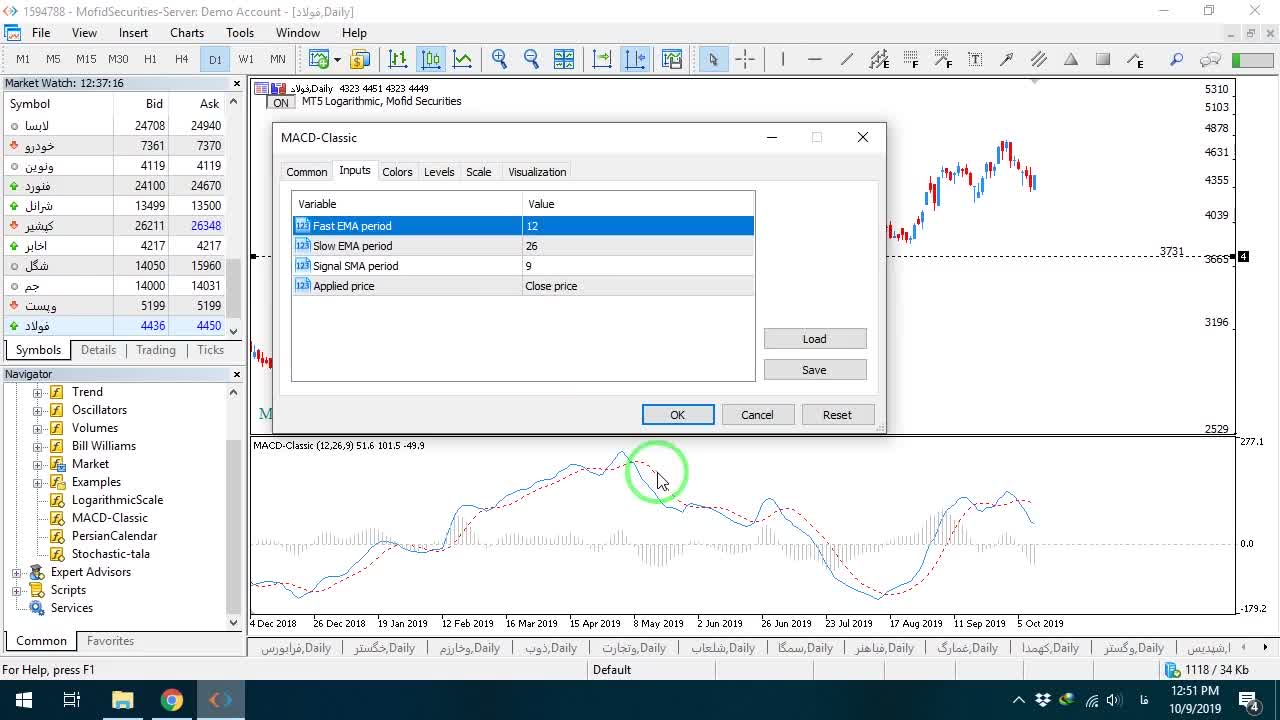
Task: Select the arrow object tool
Action: pos(1007,59)
